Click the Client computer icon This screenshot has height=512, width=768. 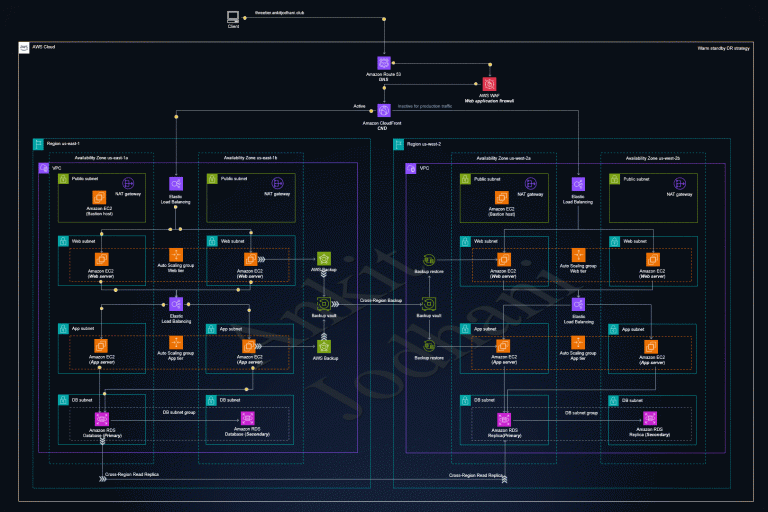coord(233,17)
